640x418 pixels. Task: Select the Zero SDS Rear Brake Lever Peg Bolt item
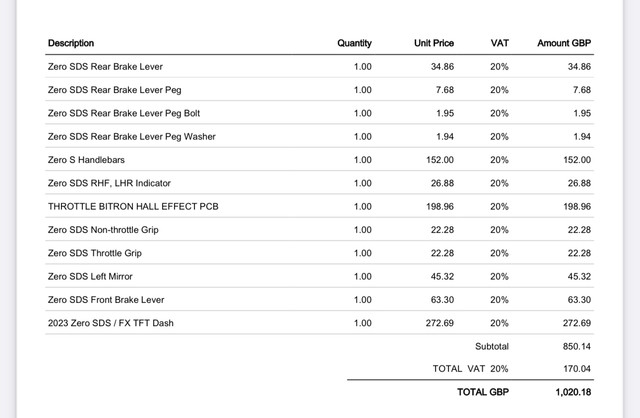coord(124,113)
